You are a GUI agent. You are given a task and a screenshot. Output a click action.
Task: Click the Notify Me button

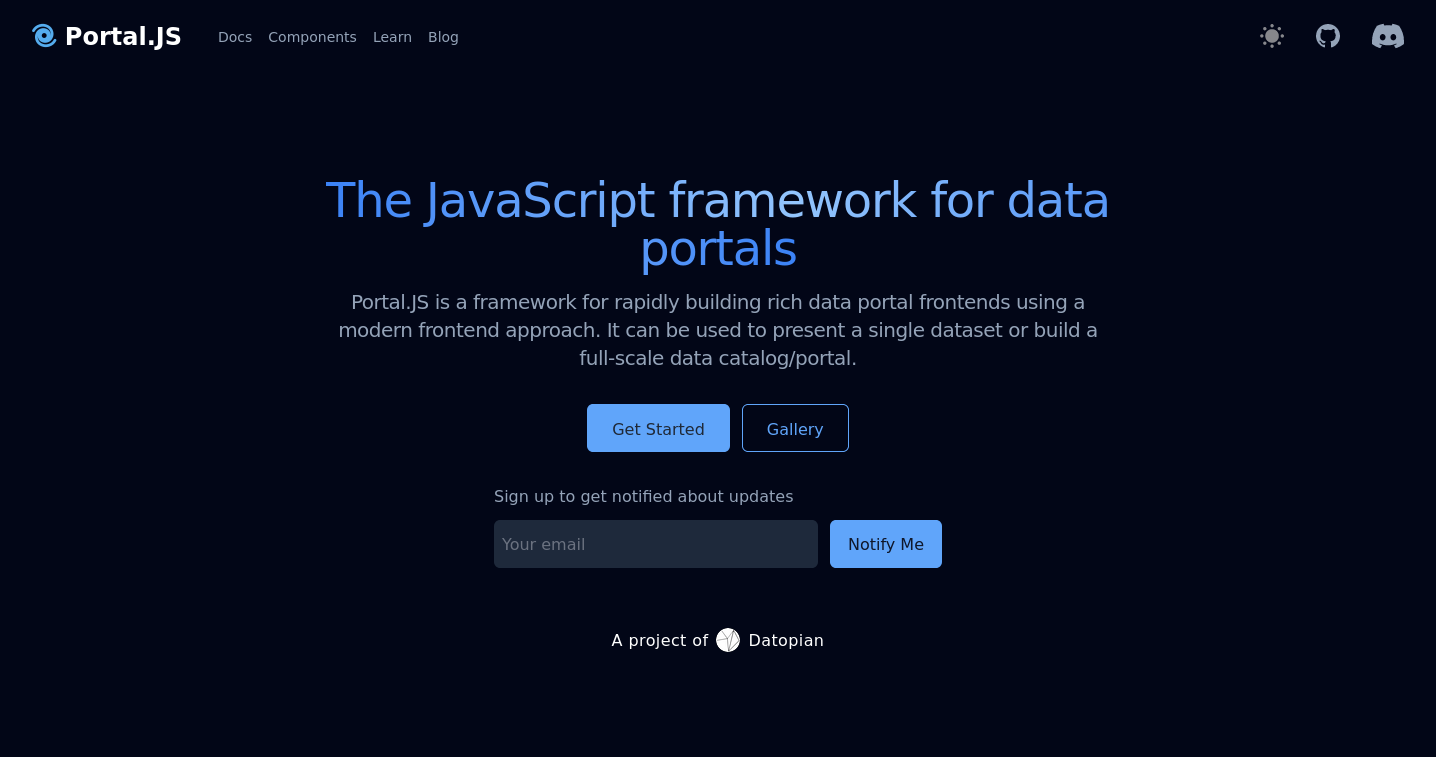[885, 544]
